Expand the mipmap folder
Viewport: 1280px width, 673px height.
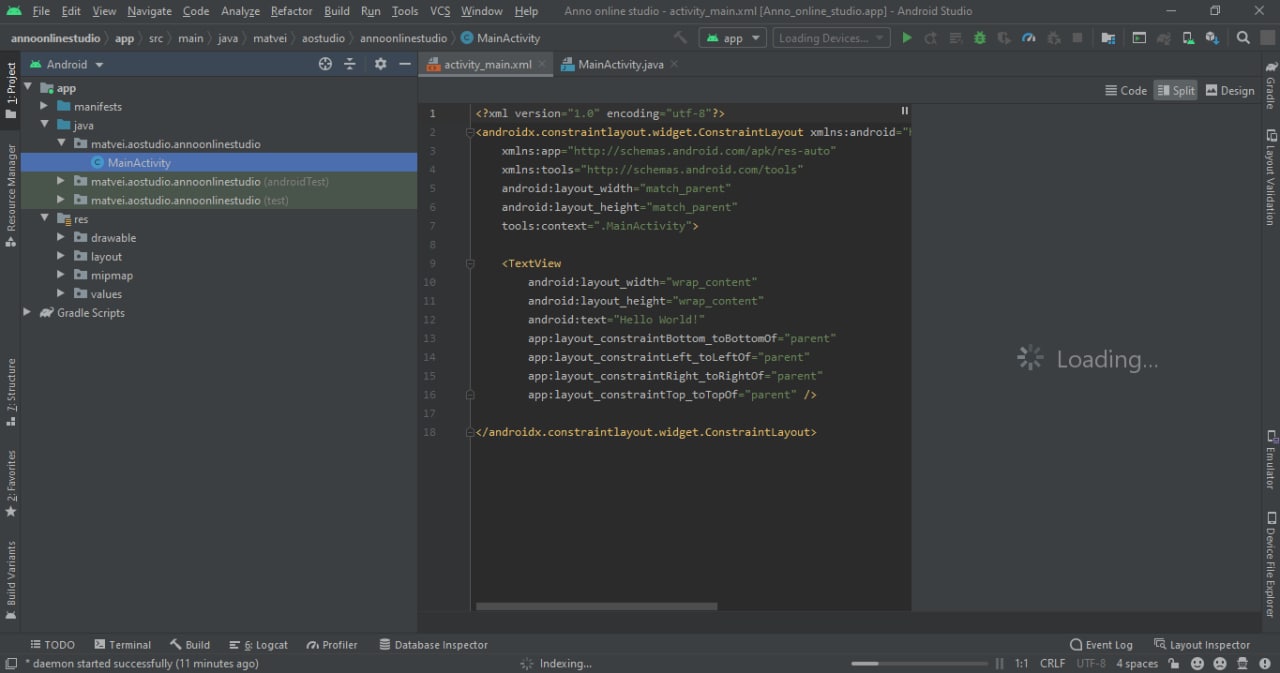61,275
